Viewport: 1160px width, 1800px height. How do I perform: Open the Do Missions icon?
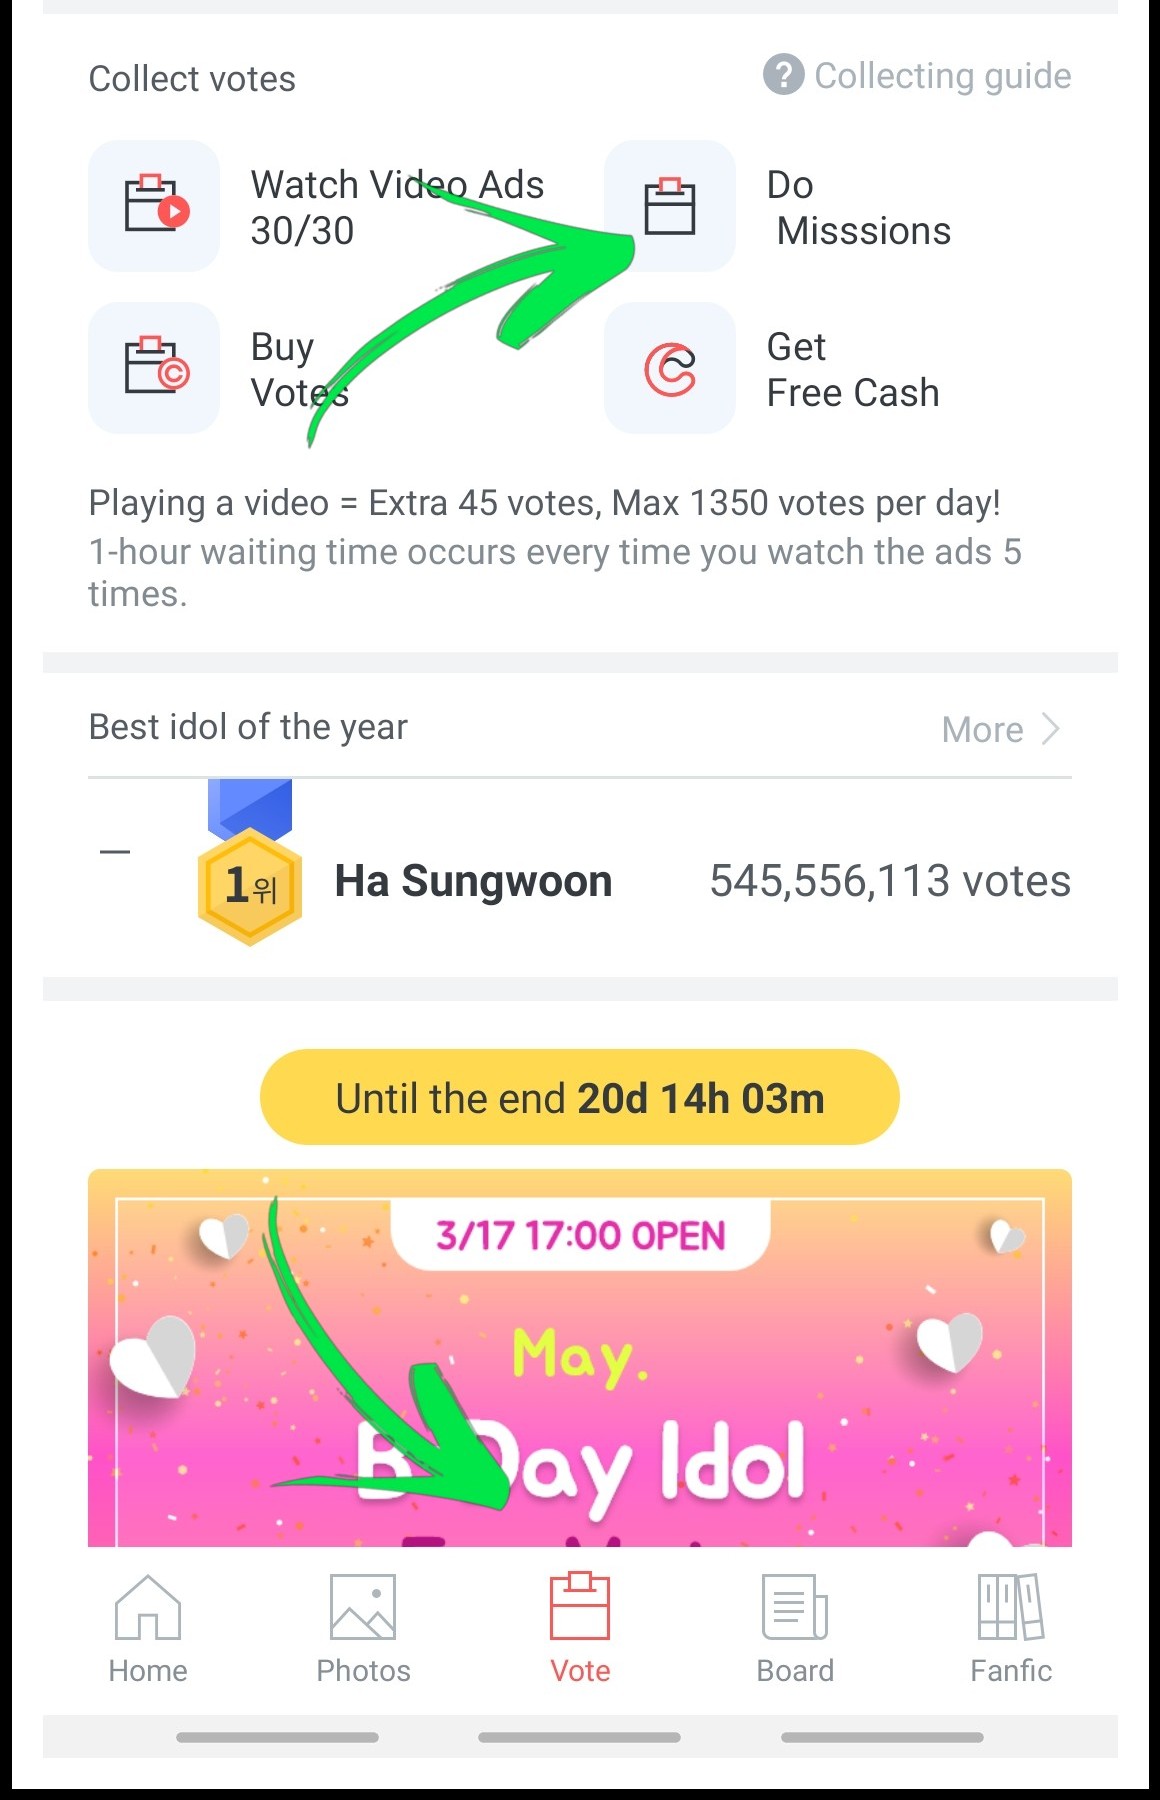(670, 206)
